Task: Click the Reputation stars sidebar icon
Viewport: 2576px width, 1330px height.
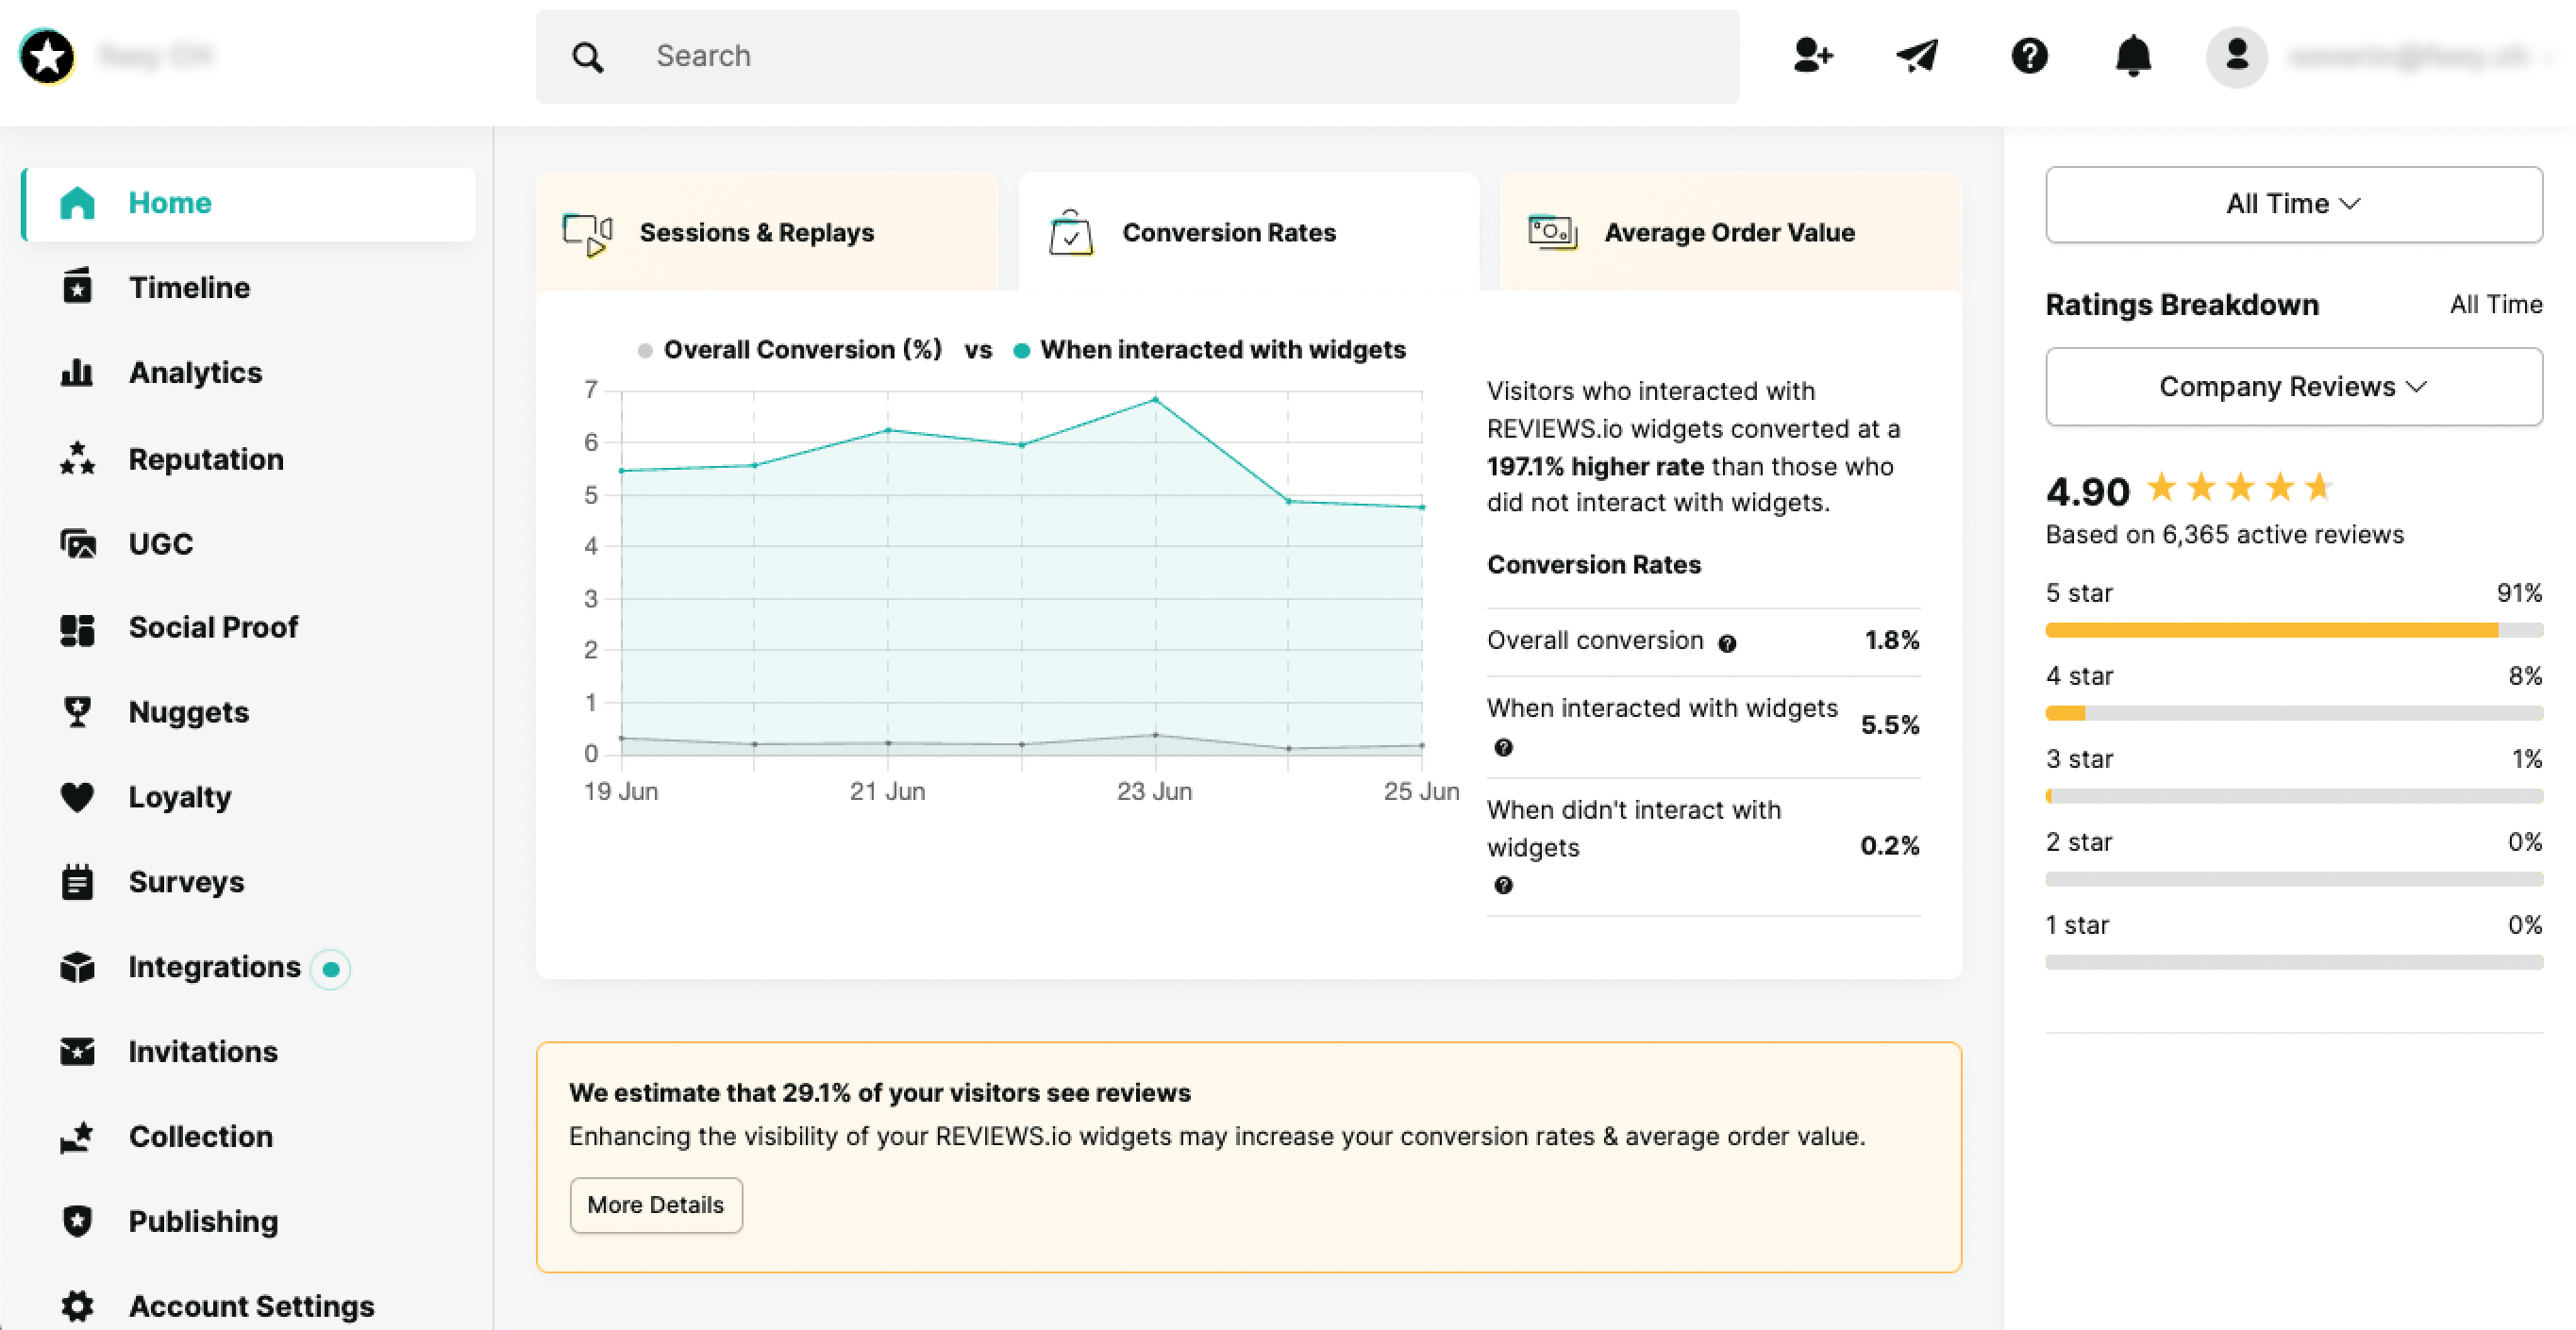Action: [x=77, y=459]
